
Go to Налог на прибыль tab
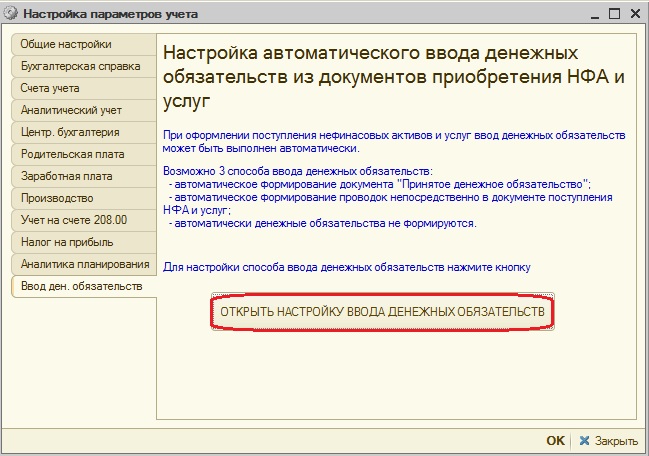click(x=84, y=242)
